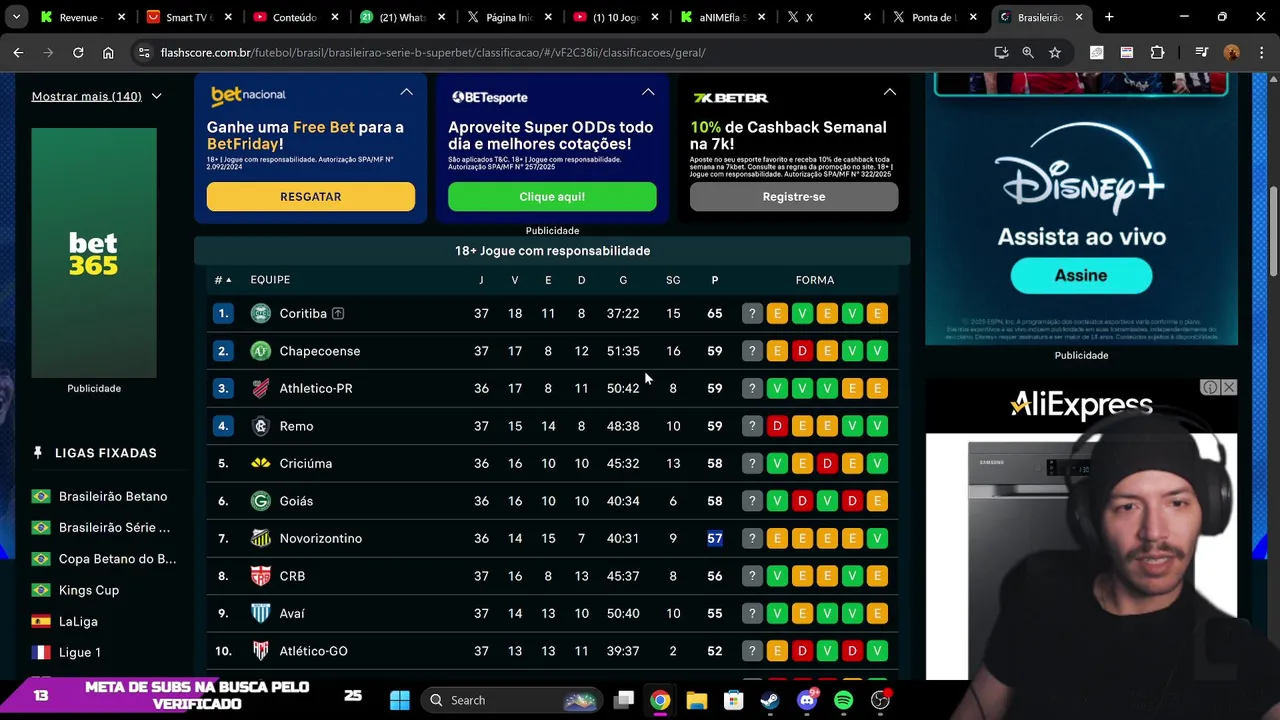
Task: Open File Explorer from taskbar
Action: [x=697, y=700]
